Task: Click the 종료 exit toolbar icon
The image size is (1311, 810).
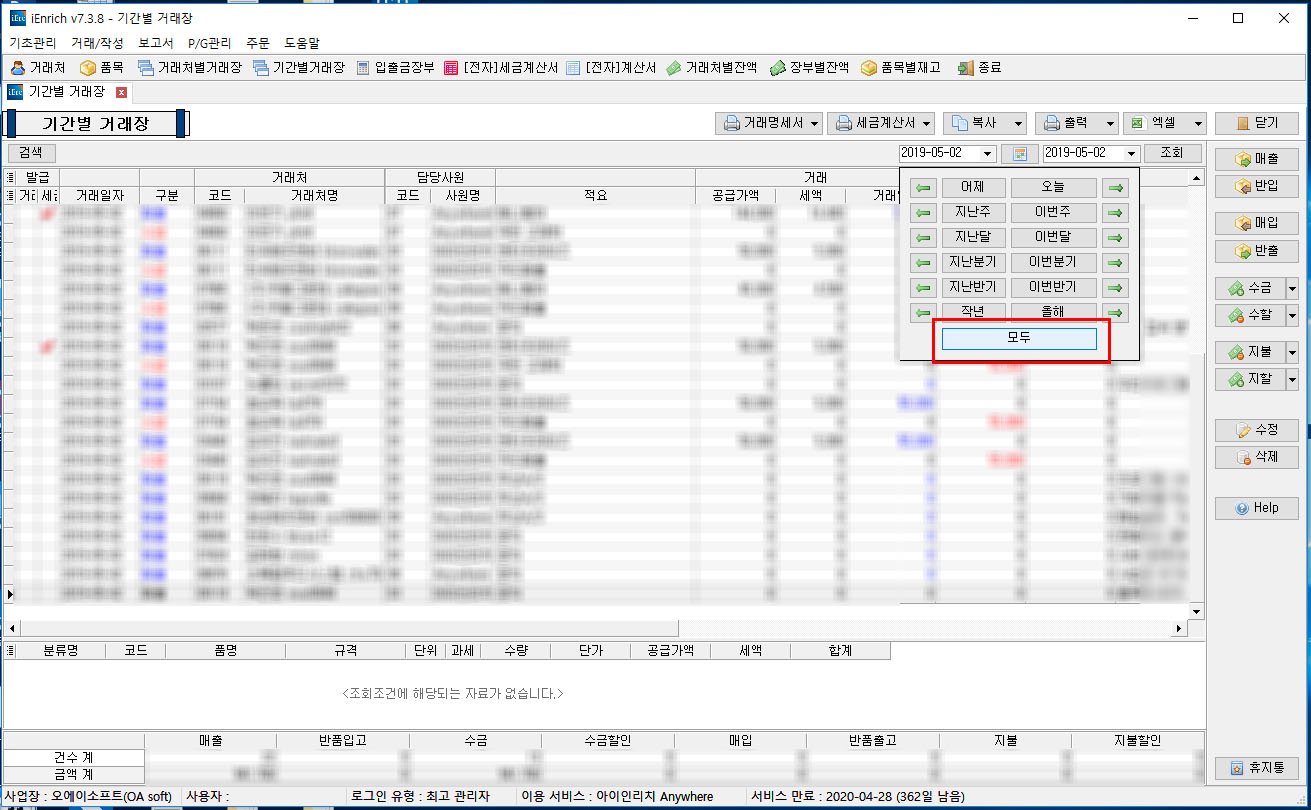Action: (x=979, y=68)
